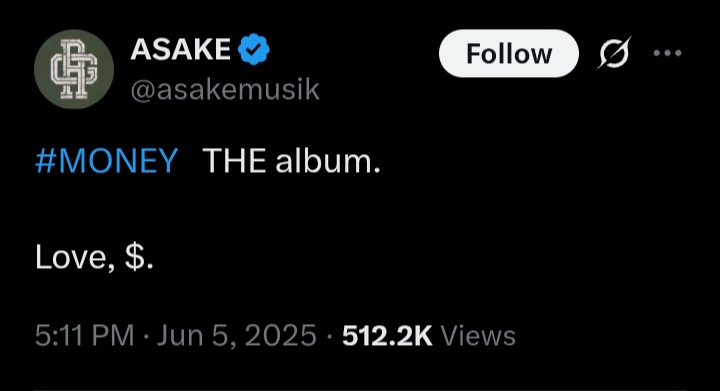Viewport: 720px width, 391px height.
Task: Select the "THE album." post text
Action: [x=292, y=161]
